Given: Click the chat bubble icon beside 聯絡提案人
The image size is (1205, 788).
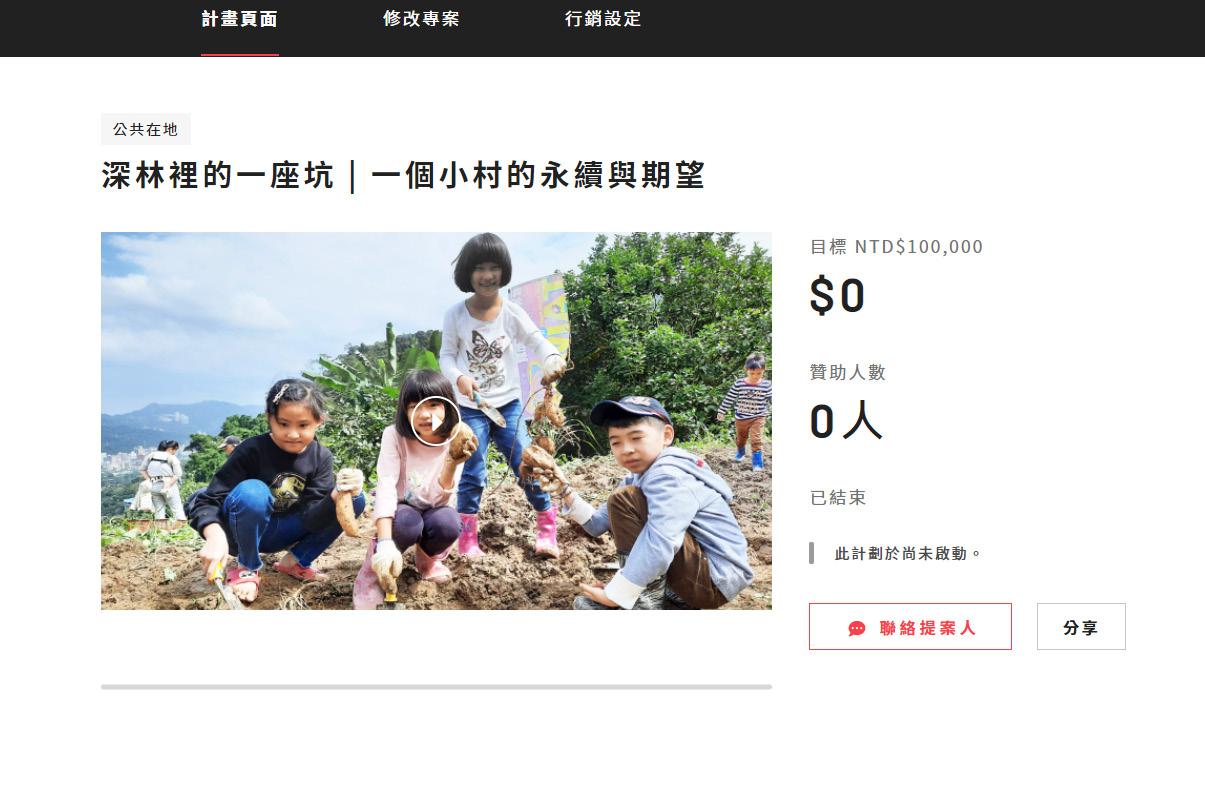Looking at the screenshot, I should (857, 628).
